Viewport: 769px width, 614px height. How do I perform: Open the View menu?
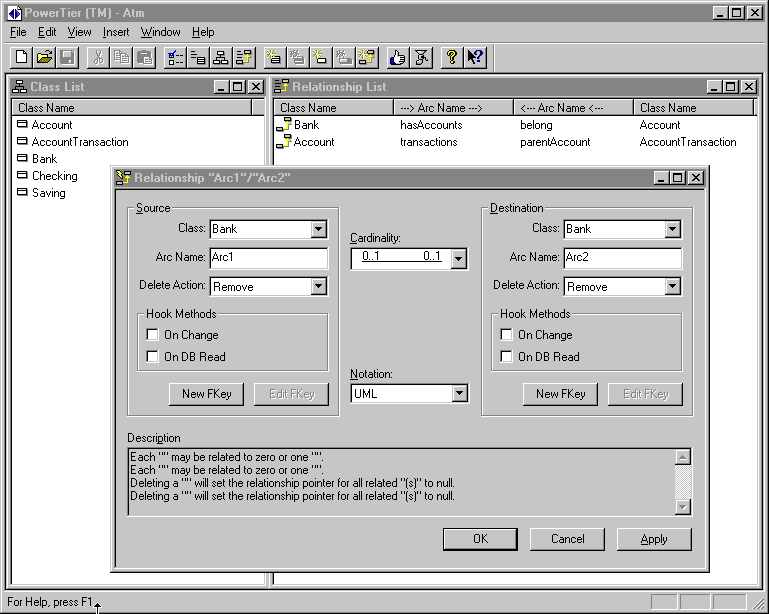pyautogui.click(x=79, y=32)
